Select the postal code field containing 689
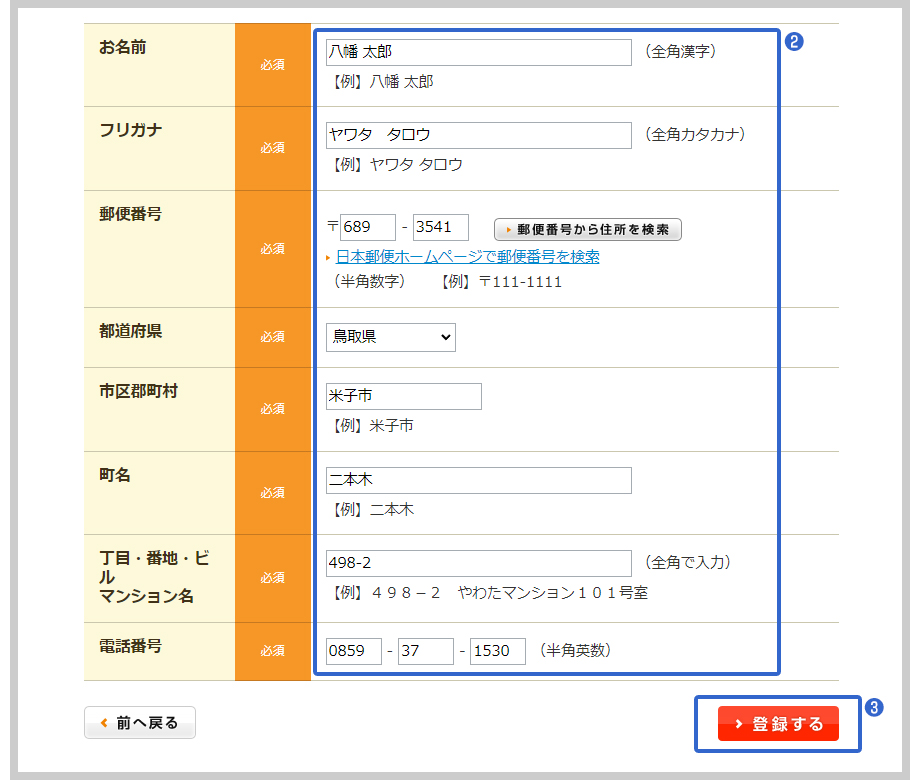Screen dimensions: 920x780 pos(367,227)
